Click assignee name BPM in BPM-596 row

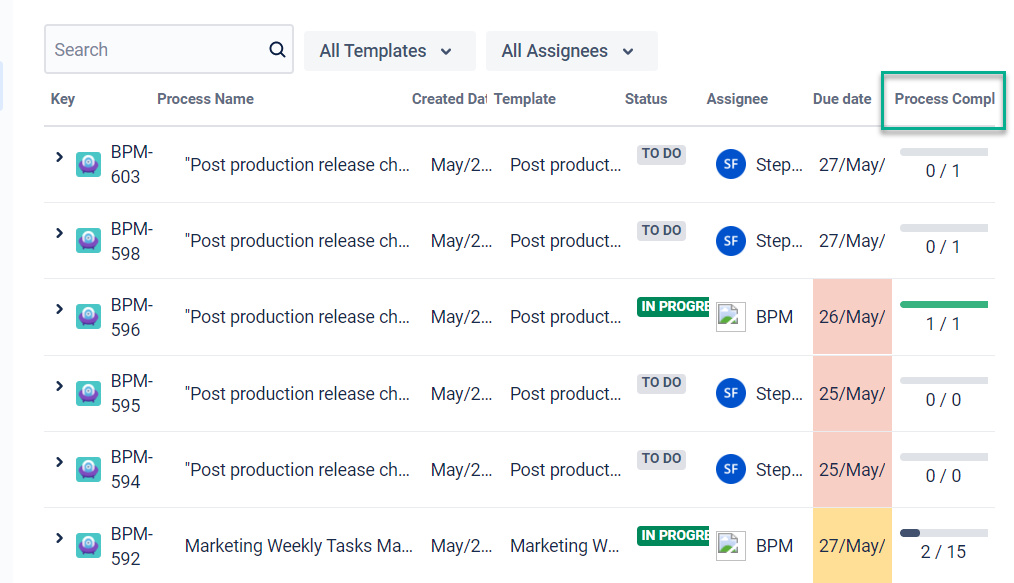(x=774, y=317)
